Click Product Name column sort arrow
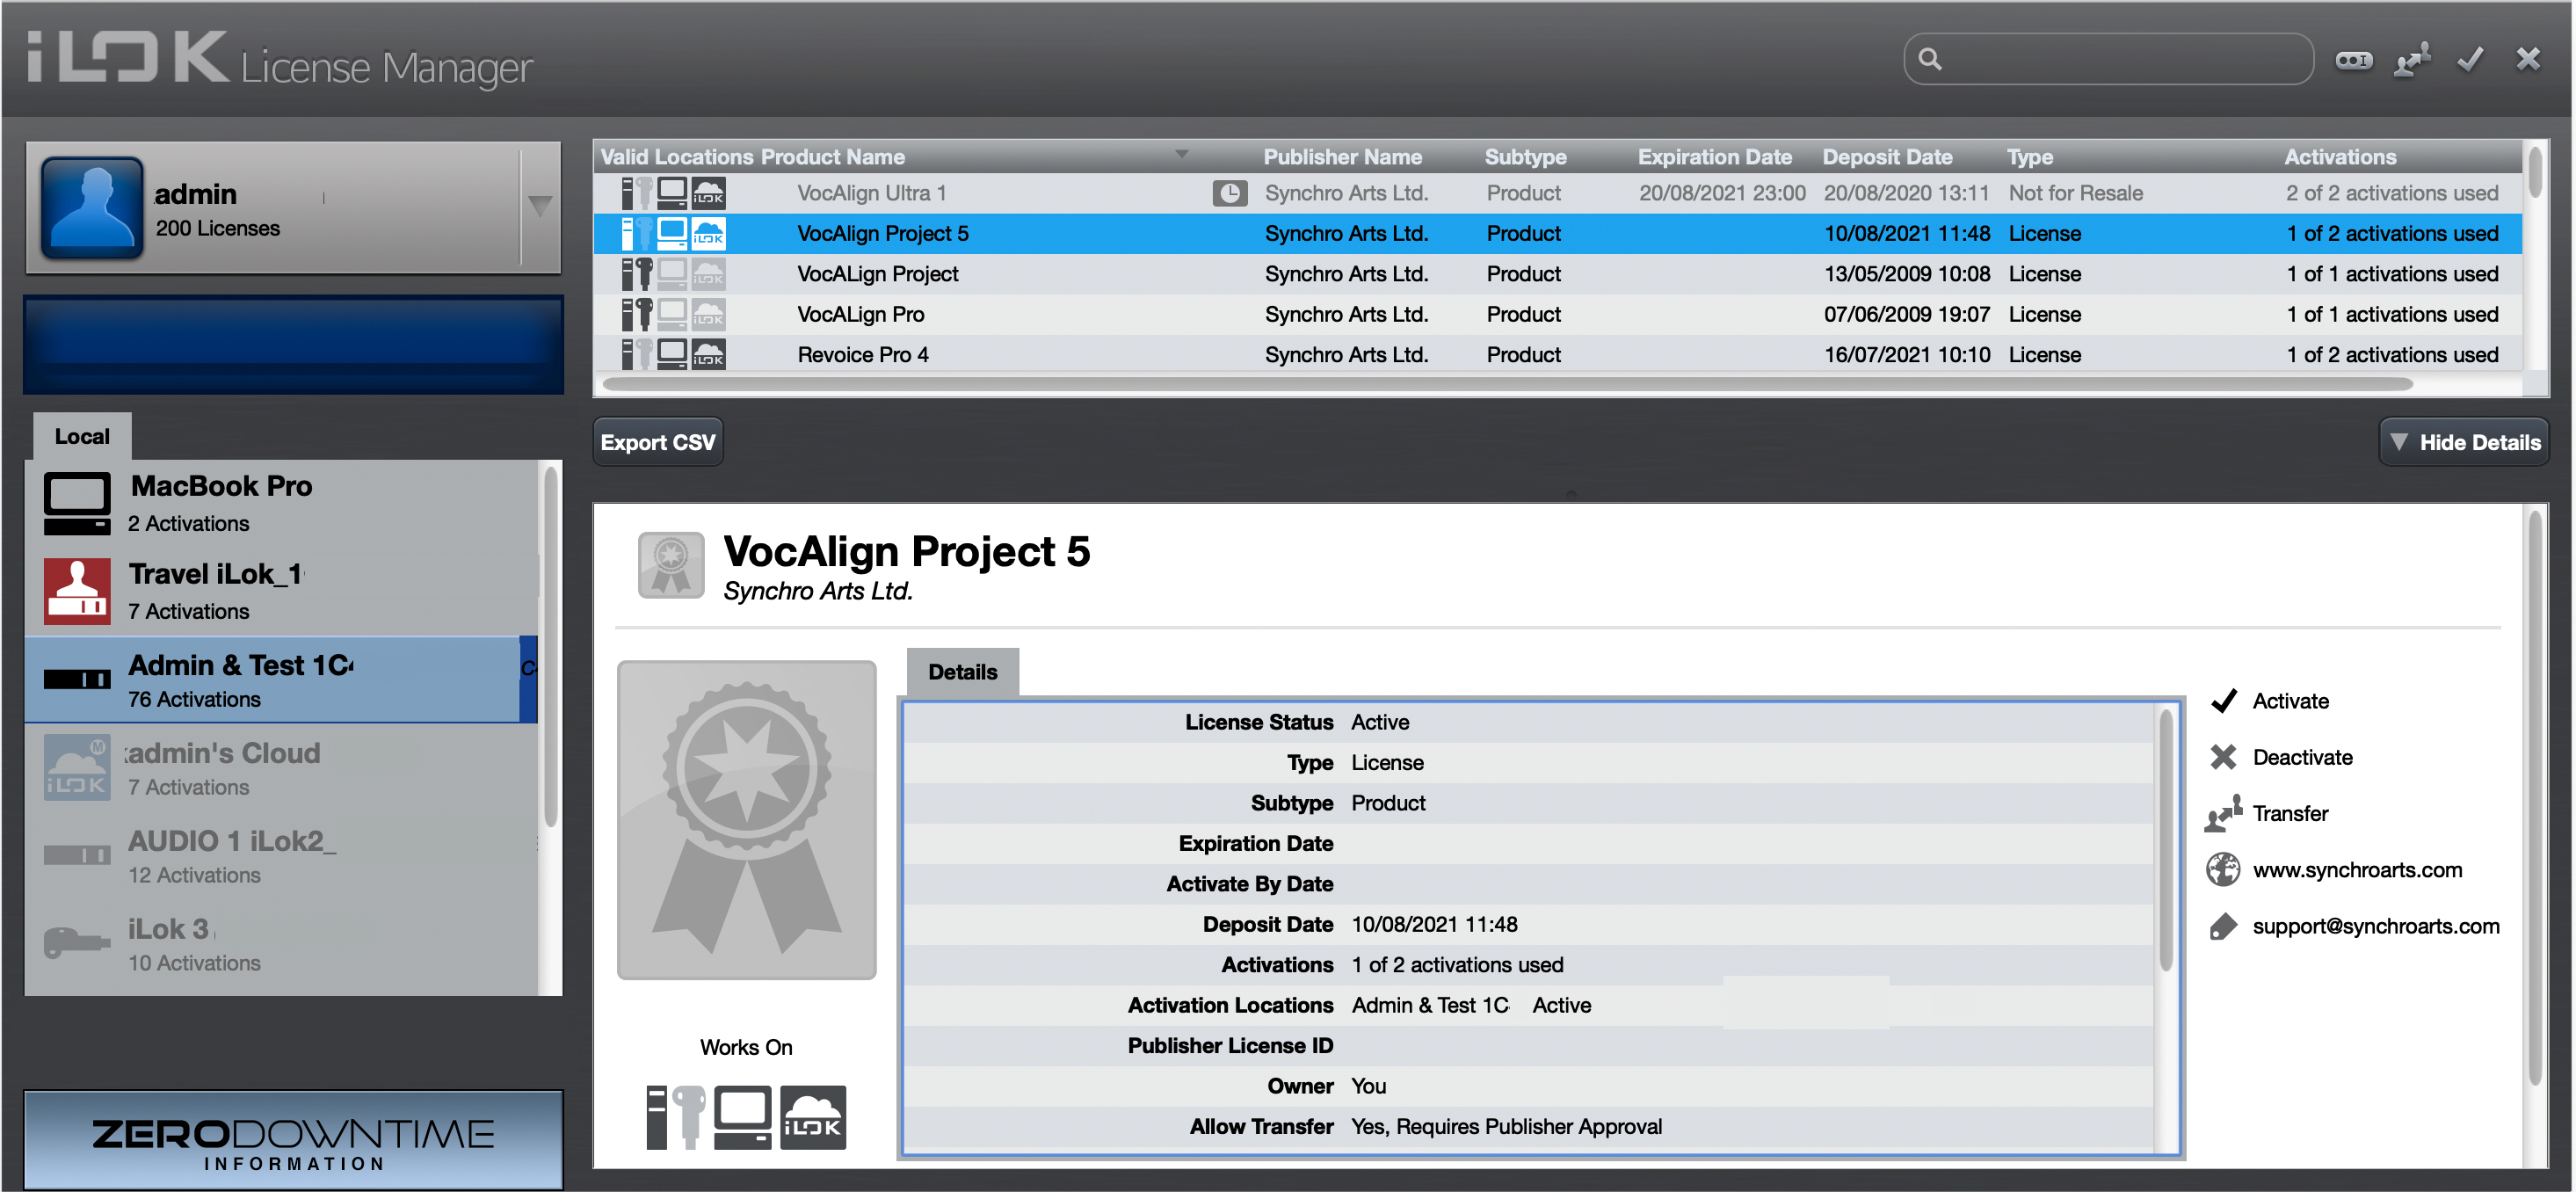The image size is (2576, 1192). (x=1181, y=155)
